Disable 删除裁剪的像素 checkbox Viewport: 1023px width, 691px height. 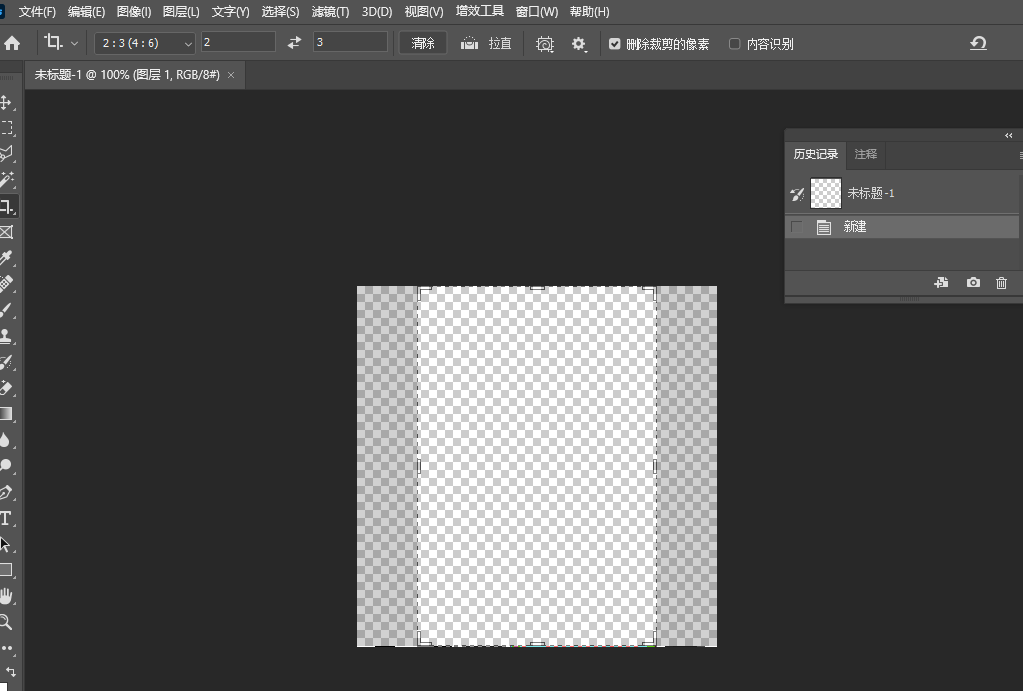tap(613, 43)
